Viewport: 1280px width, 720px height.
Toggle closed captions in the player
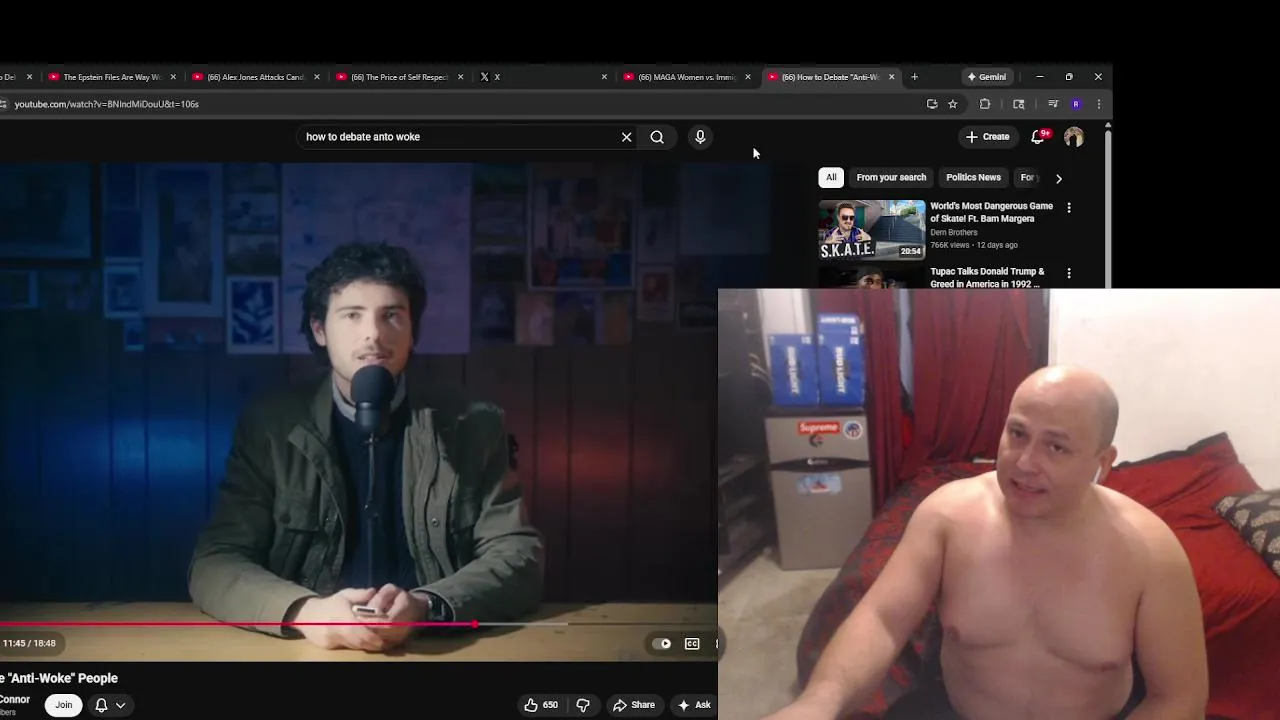[x=692, y=644]
